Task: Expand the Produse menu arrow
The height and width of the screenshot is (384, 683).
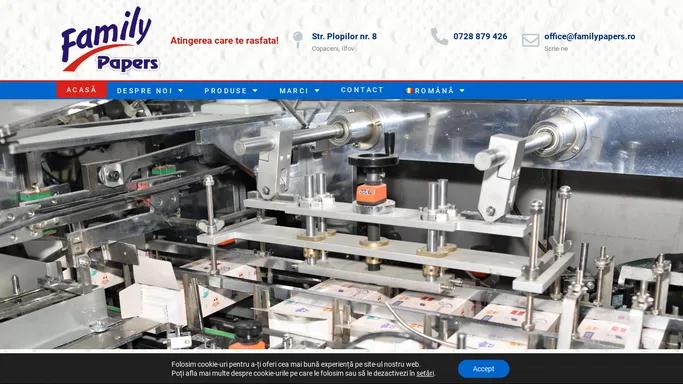Action: 255,91
